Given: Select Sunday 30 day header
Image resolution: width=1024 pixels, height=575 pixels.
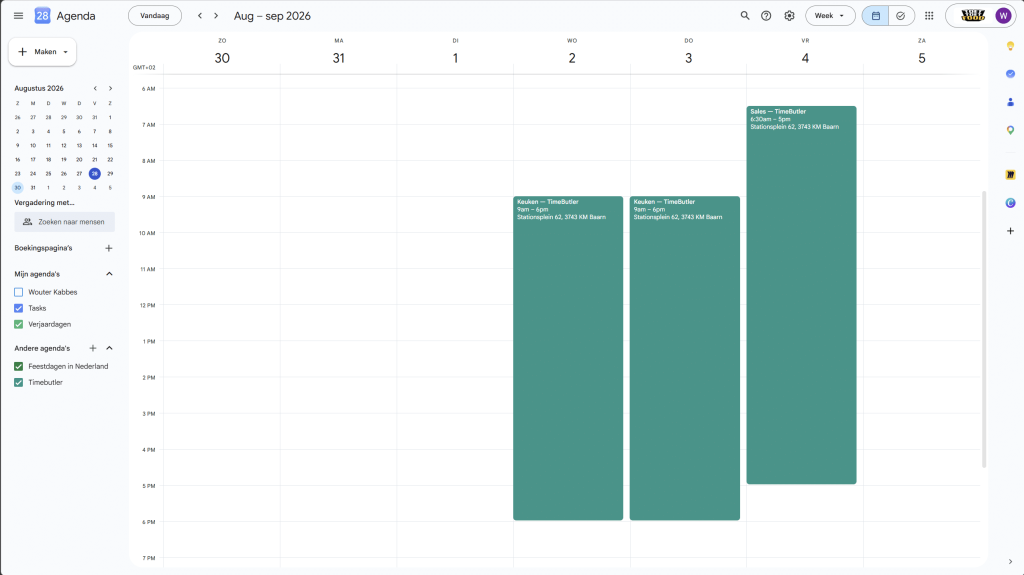Looking at the screenshot, I should [x=222, y=58].
